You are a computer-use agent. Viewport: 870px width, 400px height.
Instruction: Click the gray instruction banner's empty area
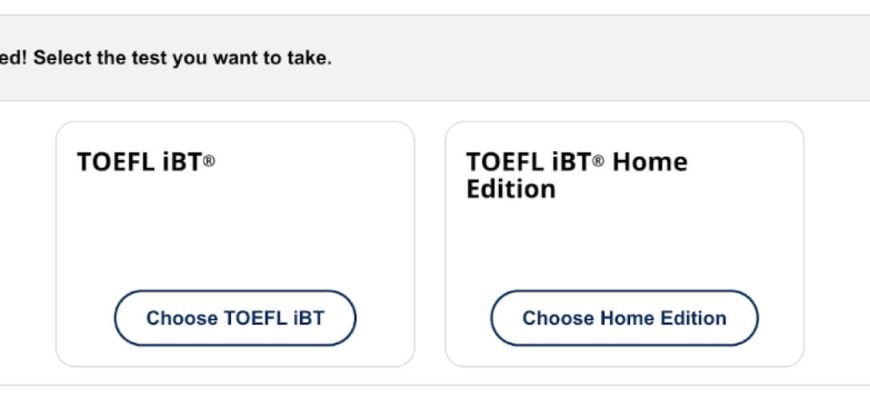pos(600,58)
